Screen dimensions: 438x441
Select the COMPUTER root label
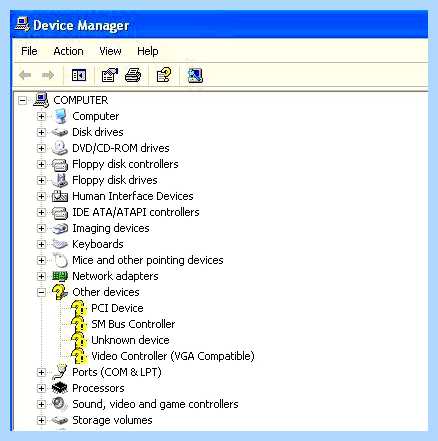coord(81,100)
